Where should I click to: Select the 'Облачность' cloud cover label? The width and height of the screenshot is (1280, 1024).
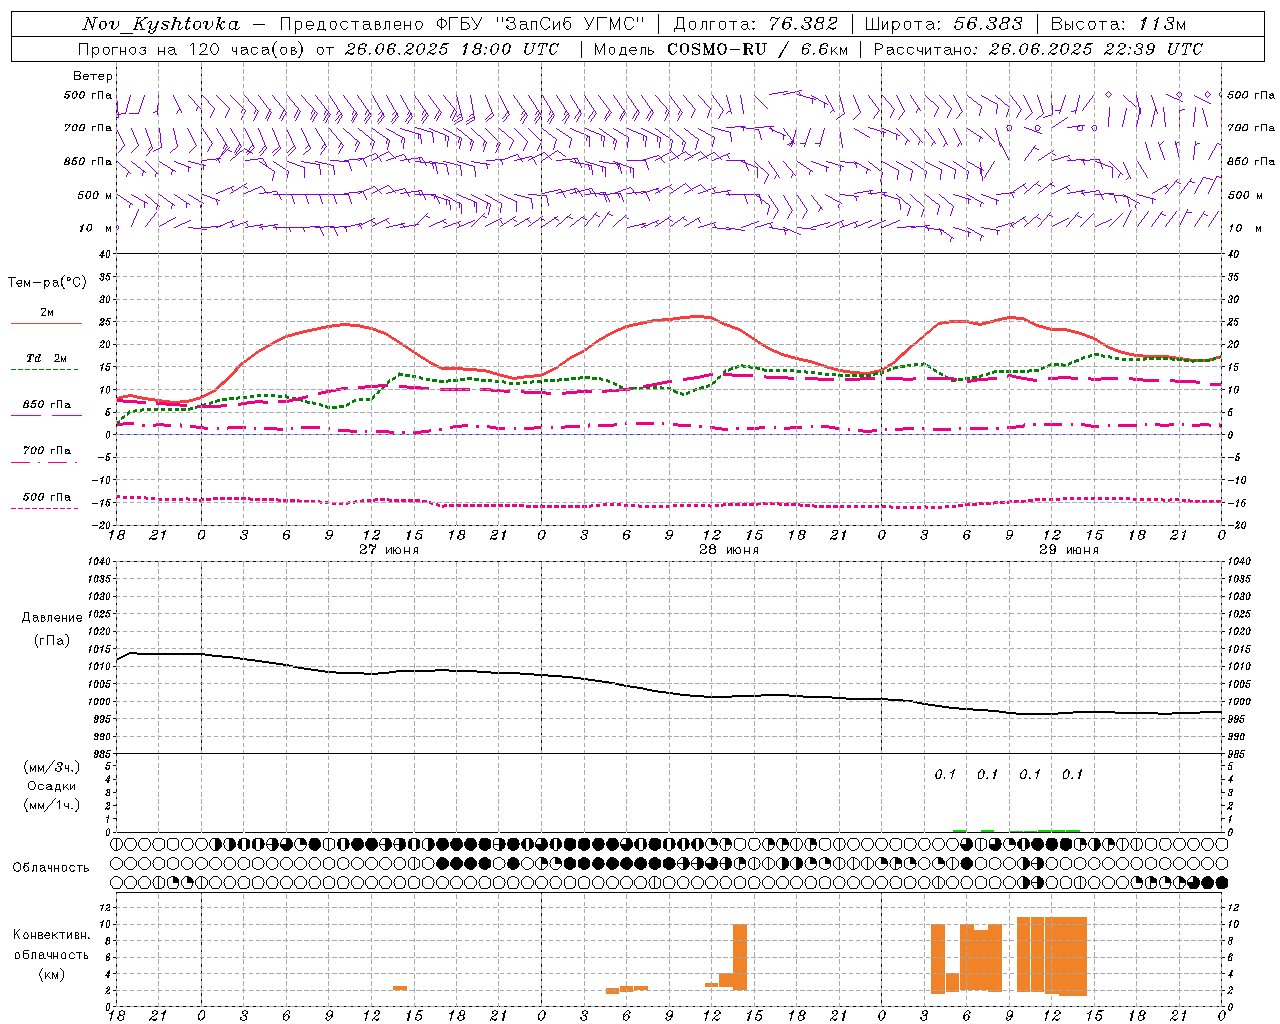tap(51, 868)
